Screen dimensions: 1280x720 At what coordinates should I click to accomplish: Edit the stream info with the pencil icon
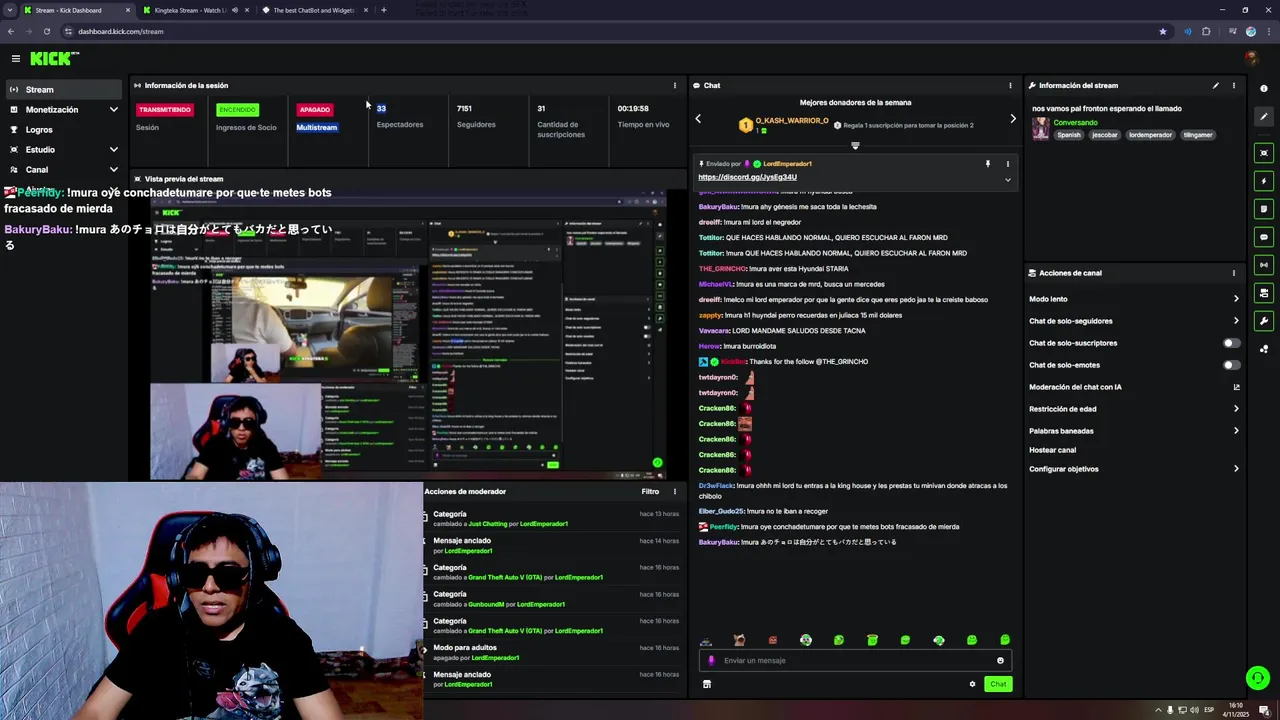point(1216,86)
